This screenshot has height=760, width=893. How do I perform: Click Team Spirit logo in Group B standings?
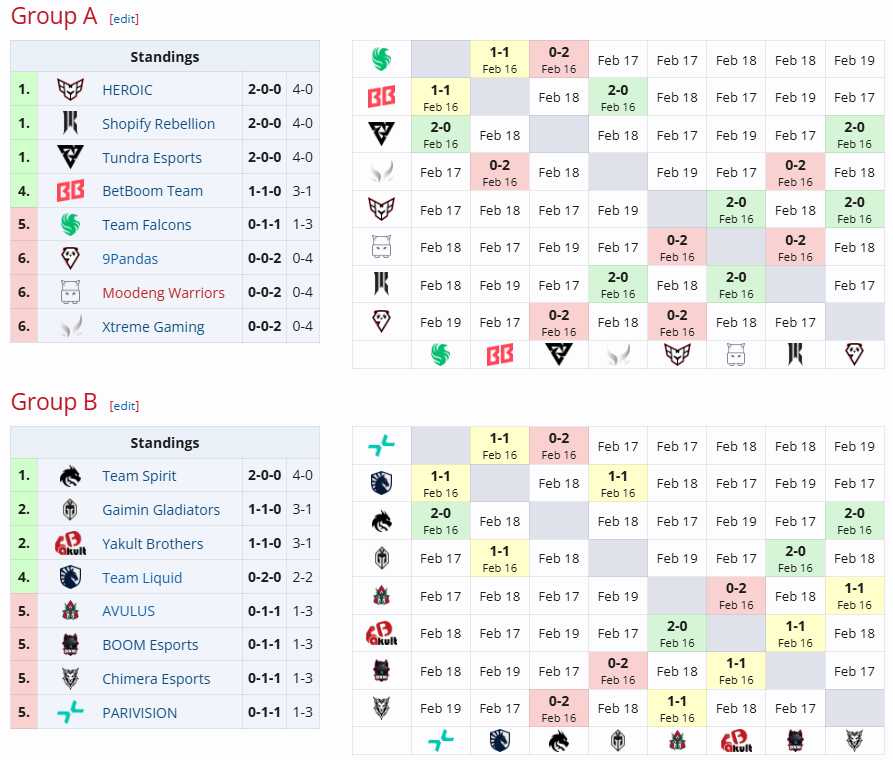[x=71, y=476]
